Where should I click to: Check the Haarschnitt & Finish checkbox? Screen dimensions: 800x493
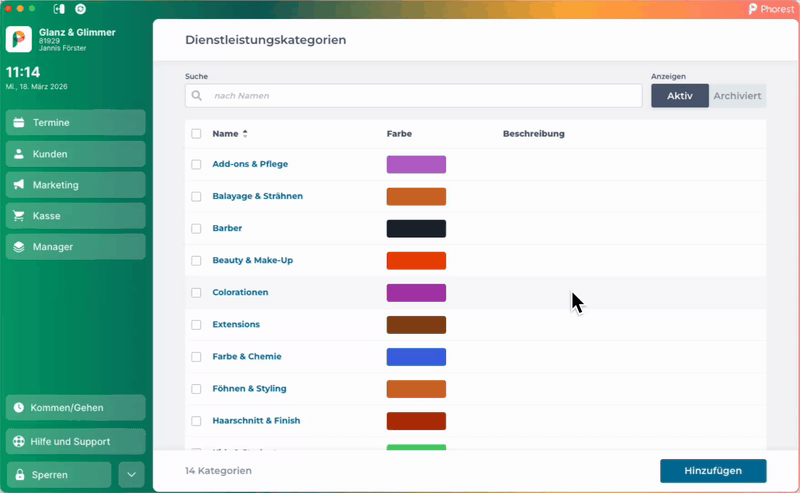[196, 421]
